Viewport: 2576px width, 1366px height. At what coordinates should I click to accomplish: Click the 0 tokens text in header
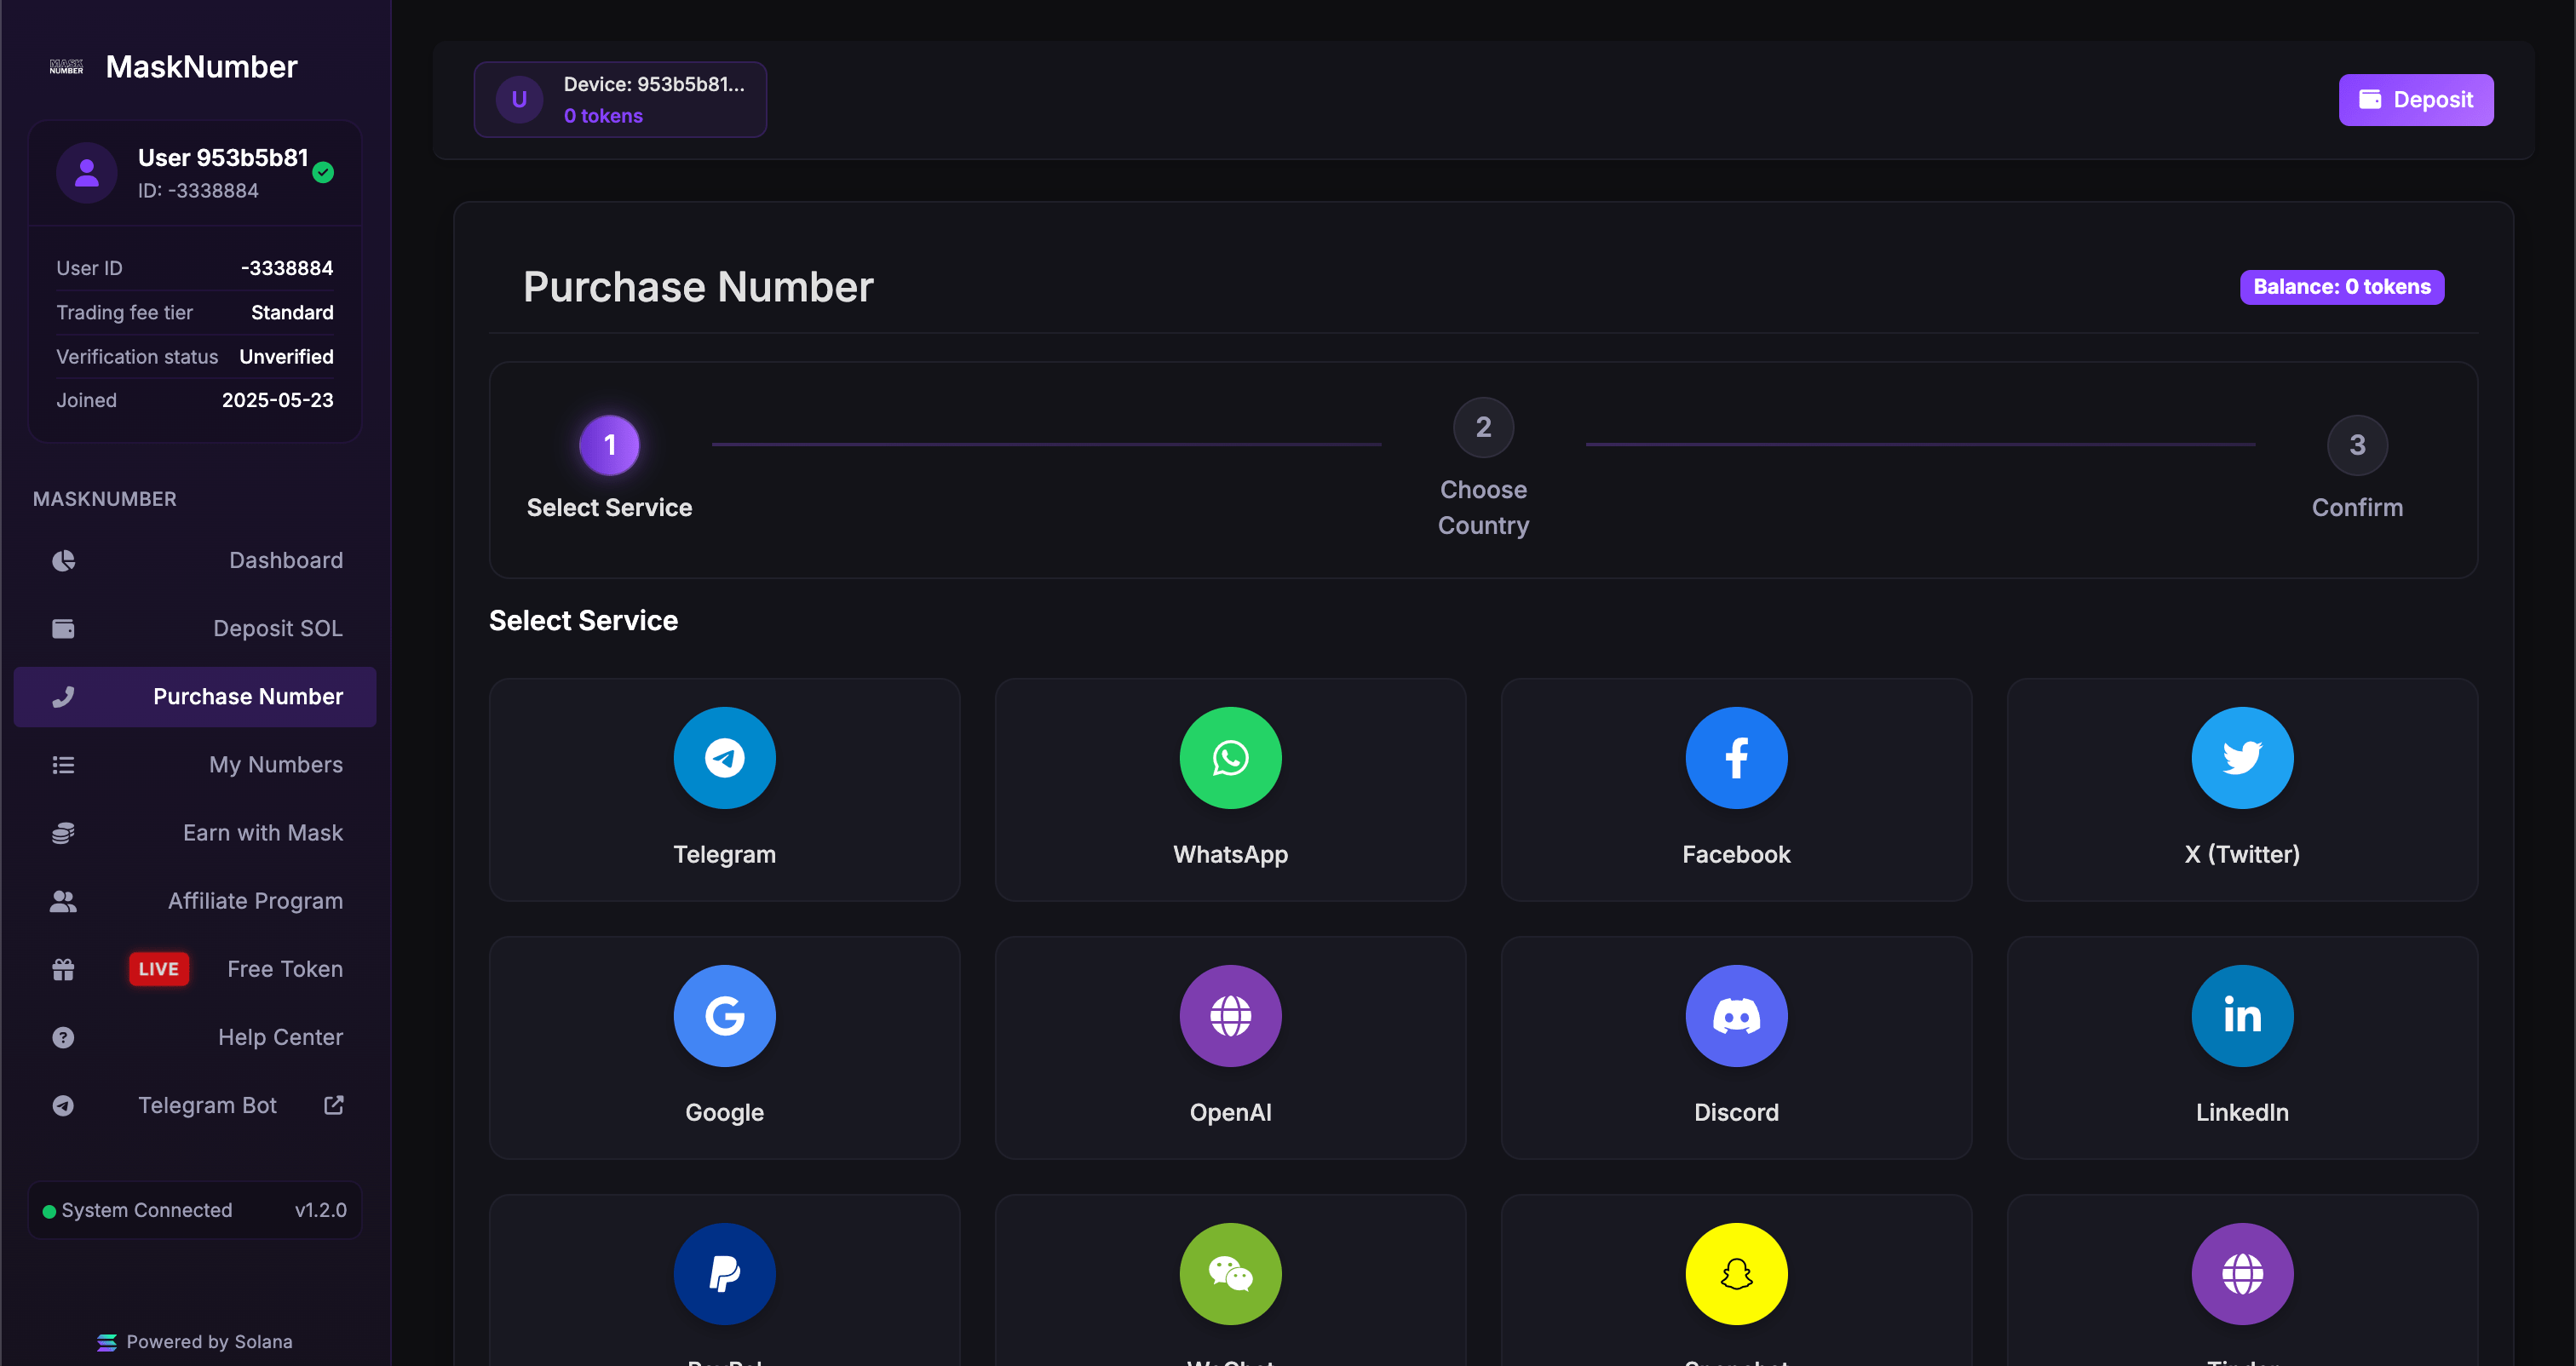[x=603, y=115]
